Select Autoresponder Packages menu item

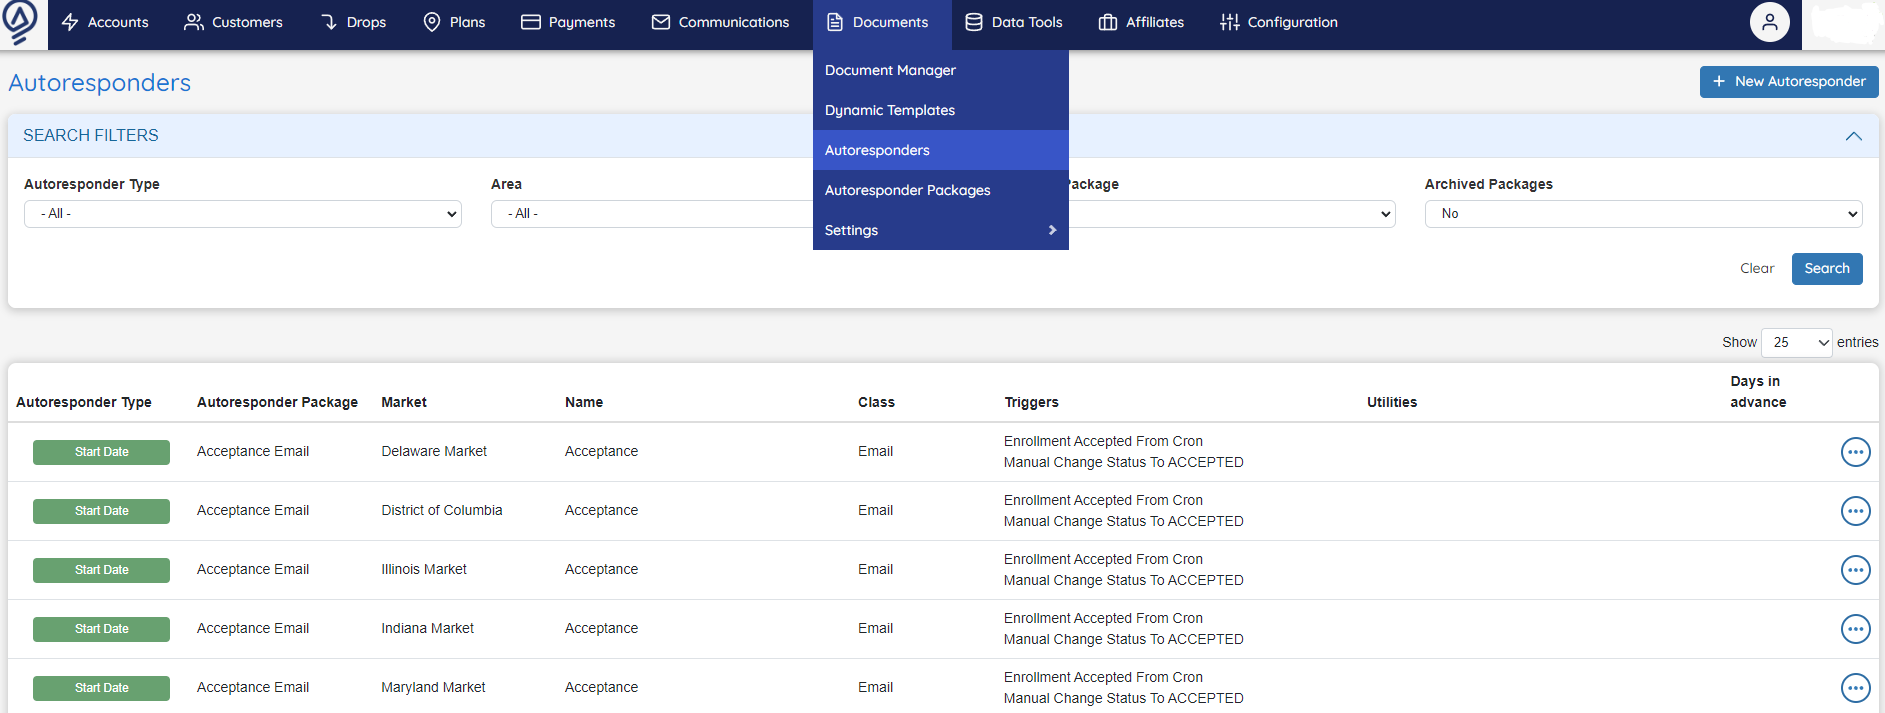[x=941, y=190]
